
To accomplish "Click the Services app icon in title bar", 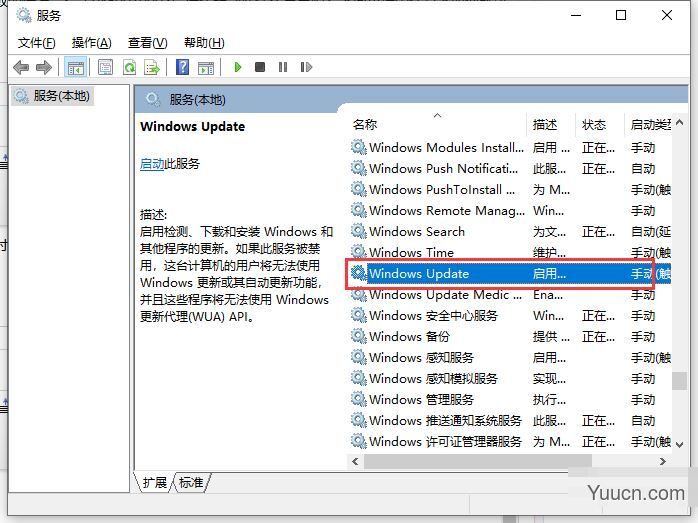I will click(24, 15).
